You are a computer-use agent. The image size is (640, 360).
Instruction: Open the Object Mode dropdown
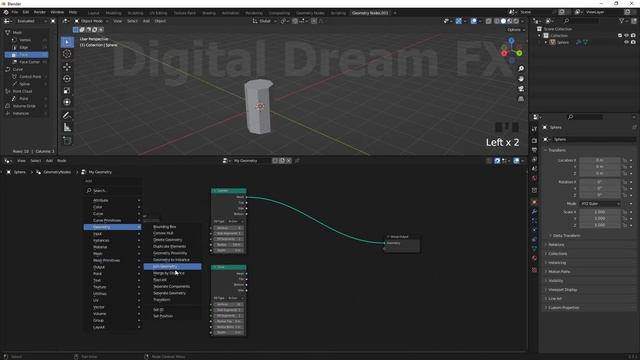[91, 21]
